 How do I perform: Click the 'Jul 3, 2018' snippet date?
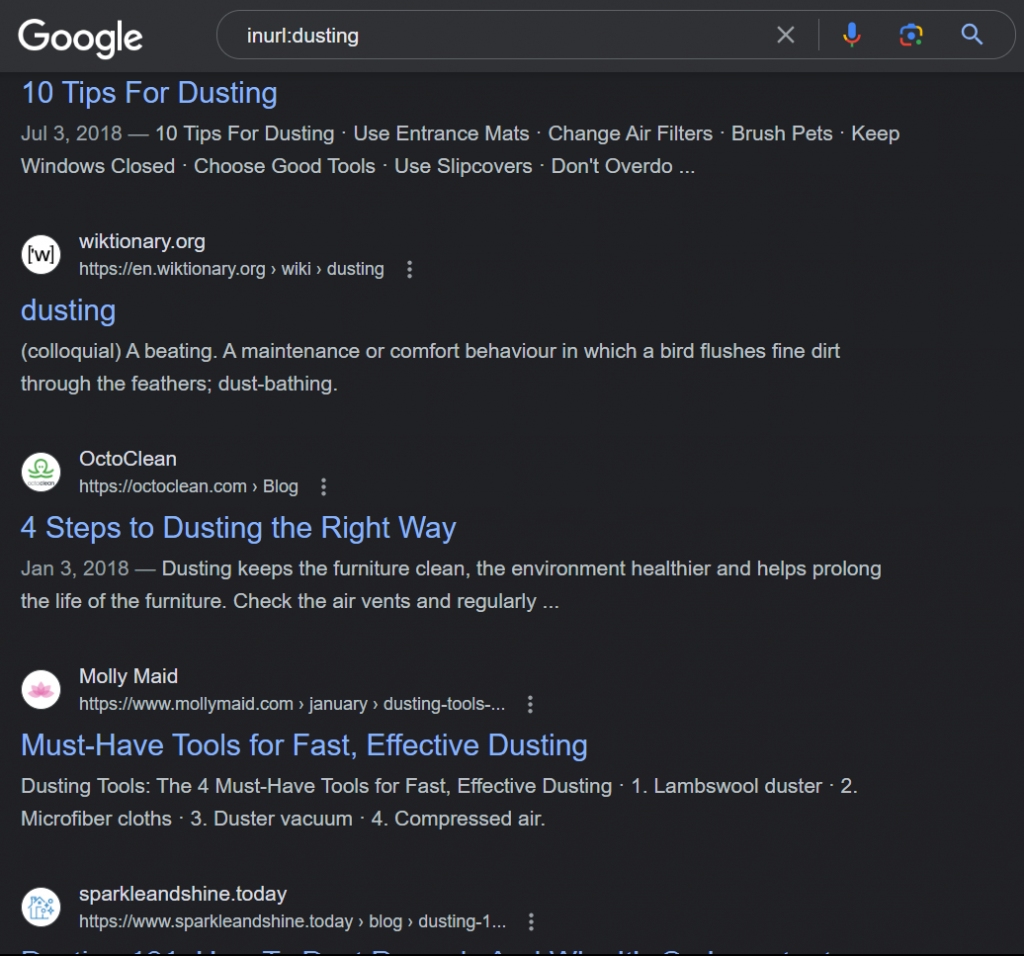[72, 133]
